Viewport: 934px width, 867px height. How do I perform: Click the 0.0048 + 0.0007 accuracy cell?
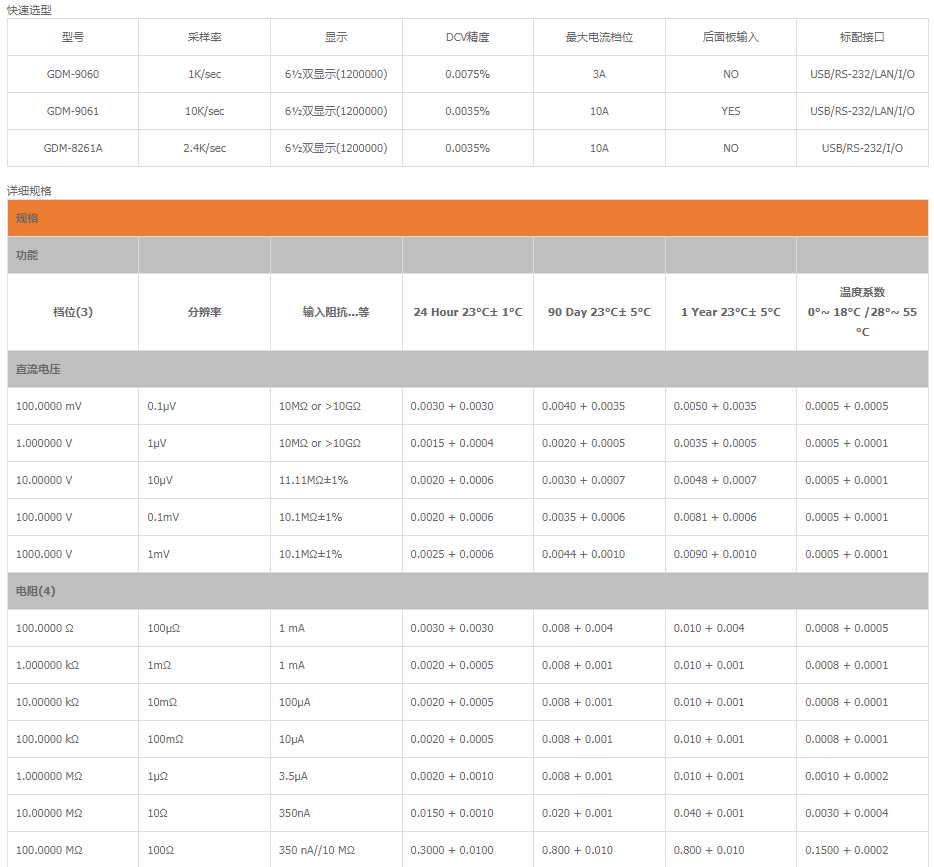731,480
